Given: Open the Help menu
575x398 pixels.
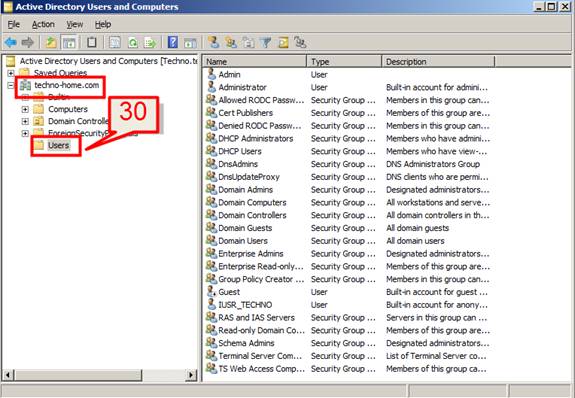Looking at the screenshot, I should [x=103, y=25].
